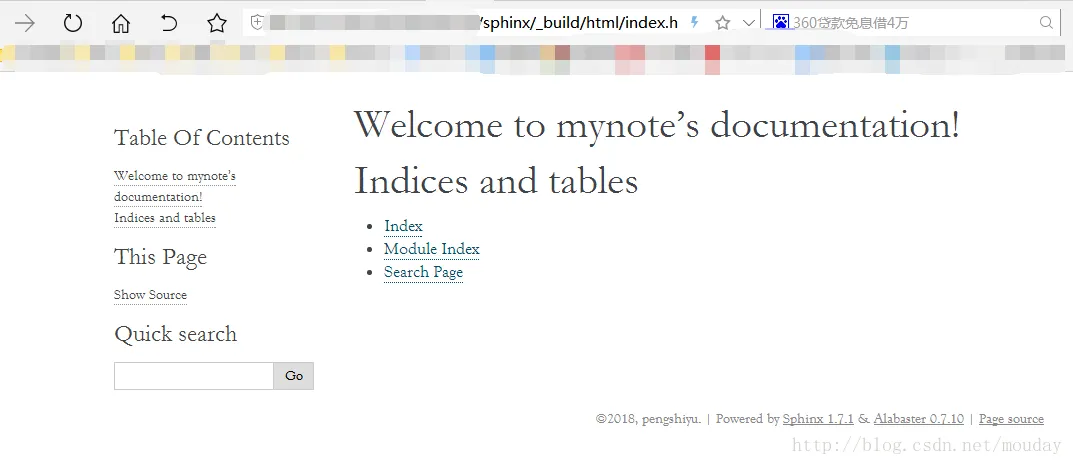Open the Module Index link
The width and height of the screenshot is (1073, 465).
(432, 249)
